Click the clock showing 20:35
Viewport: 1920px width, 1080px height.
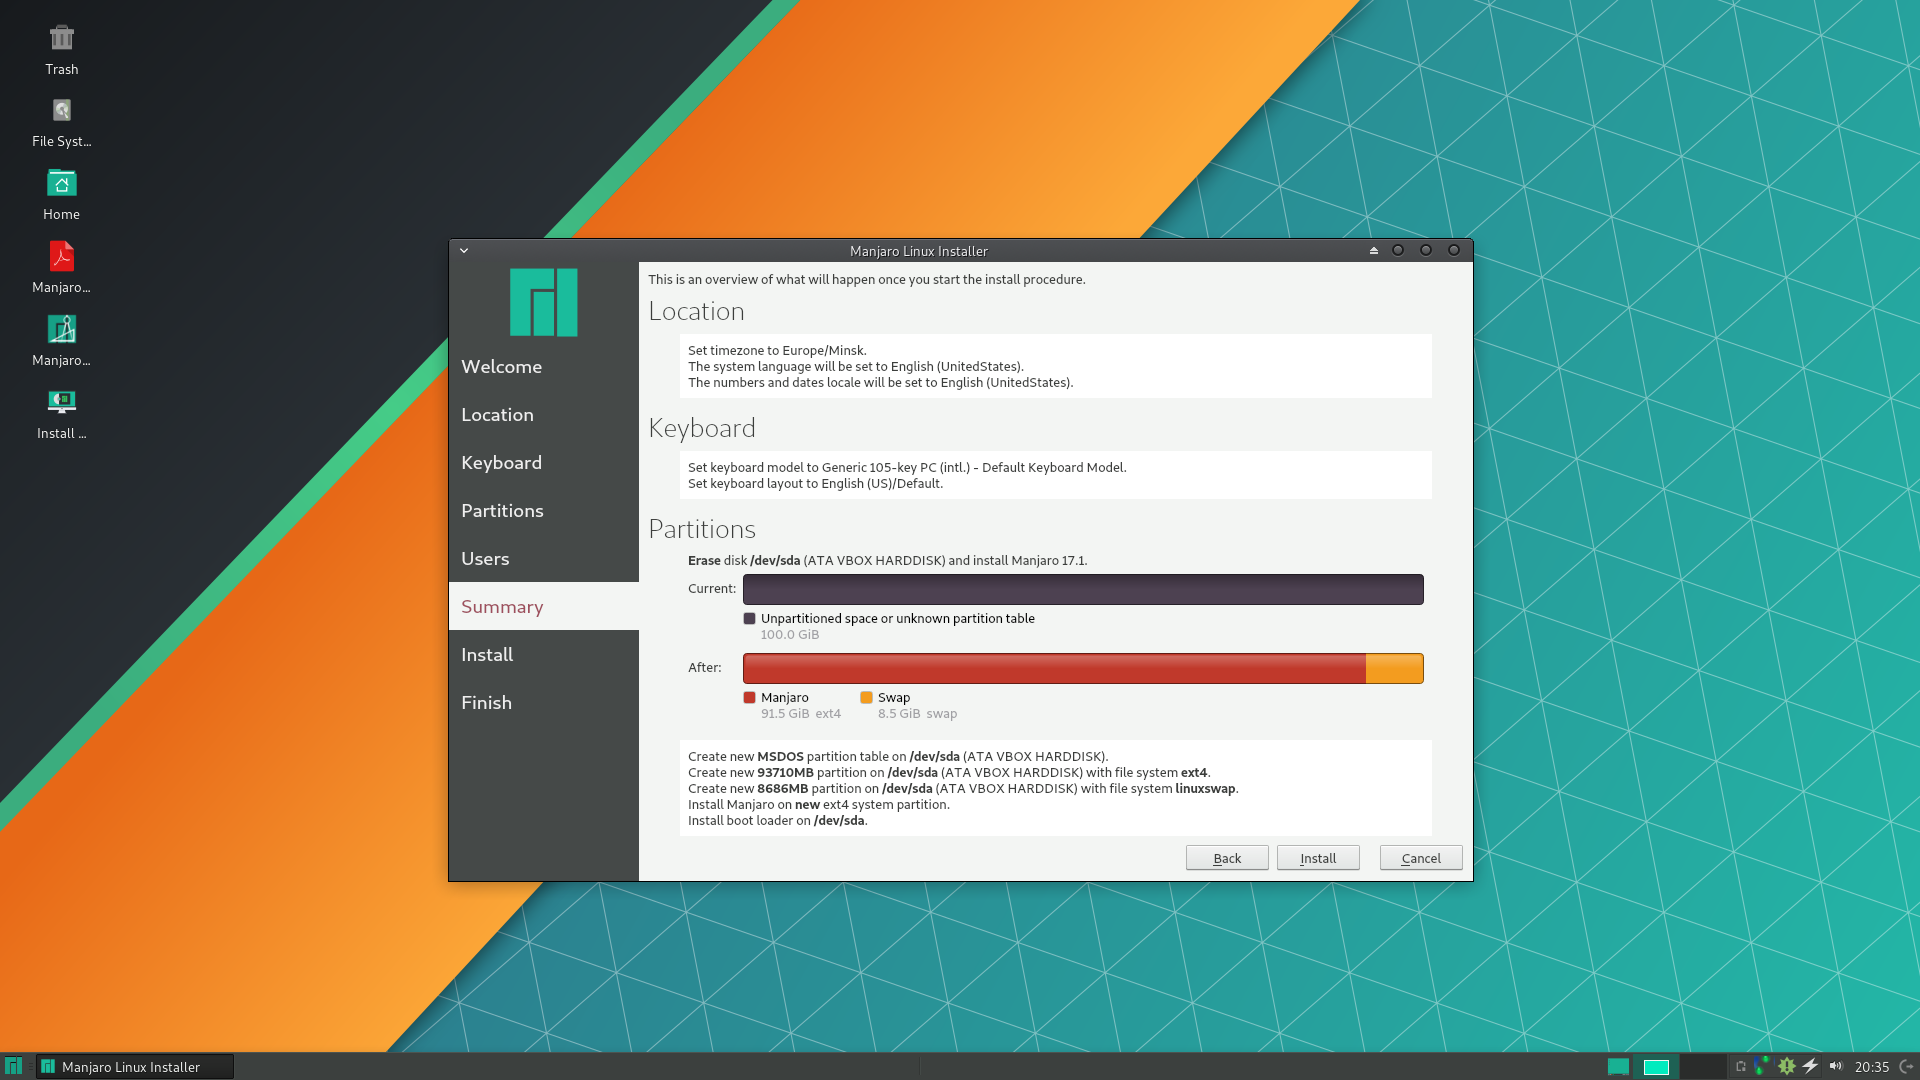tap(1871, 1067)
